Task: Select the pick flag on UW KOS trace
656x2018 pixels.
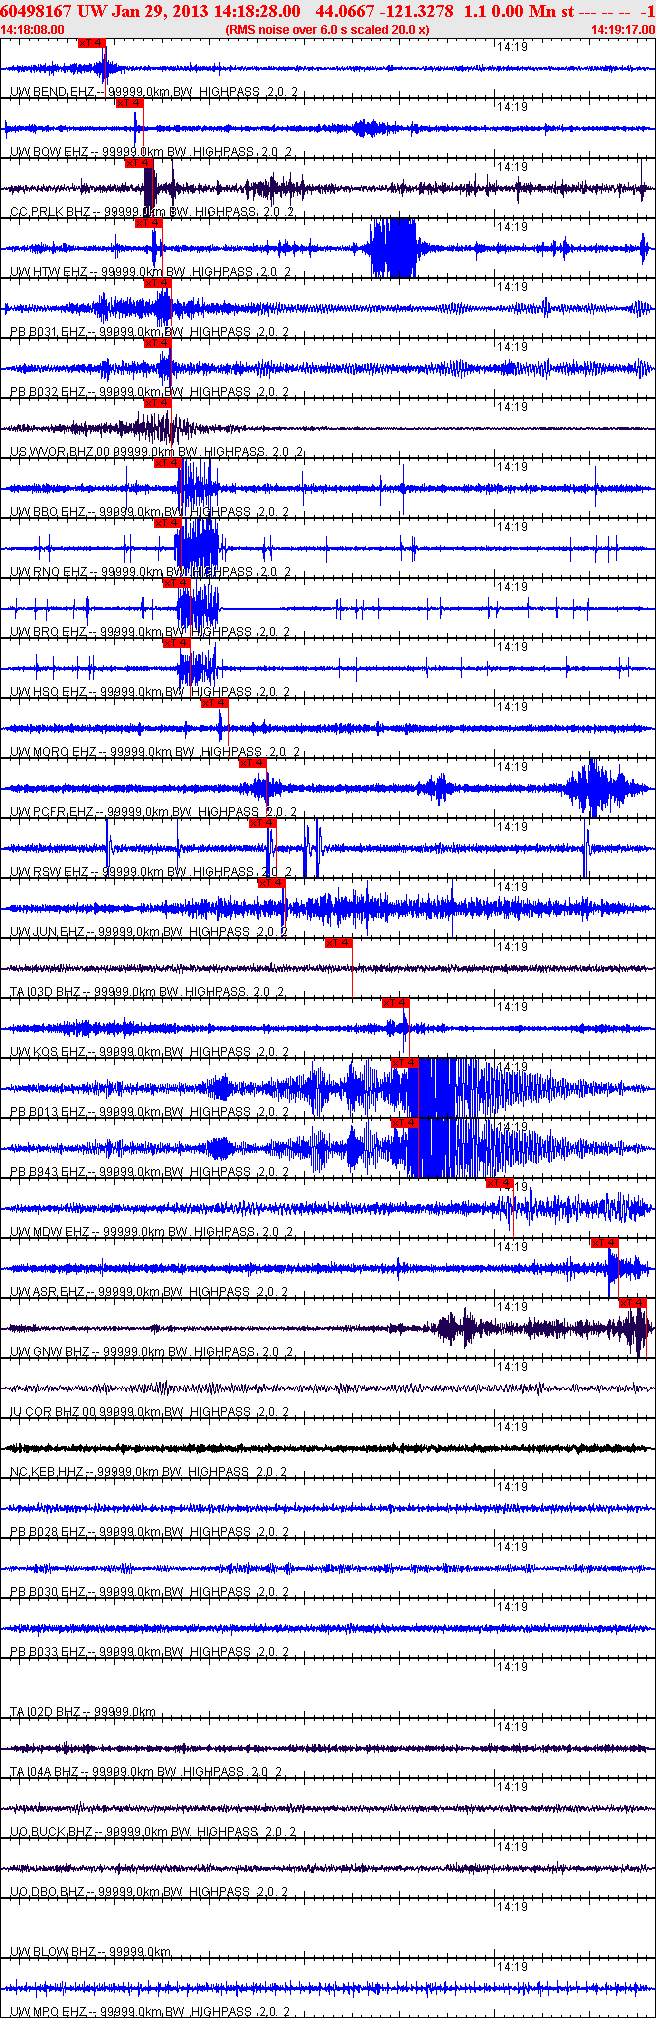Action: pyautogui.click(x=396, y=1003)
